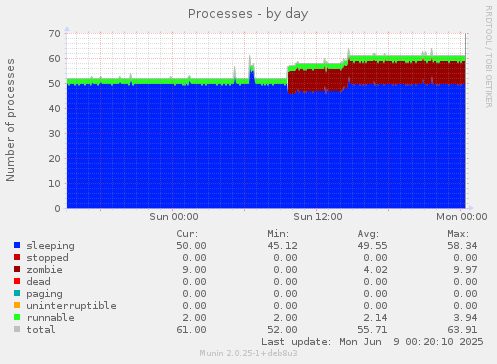Click the gray total legend swatch
This screenshot has height=364, width=497.
[x=17, y=329]
